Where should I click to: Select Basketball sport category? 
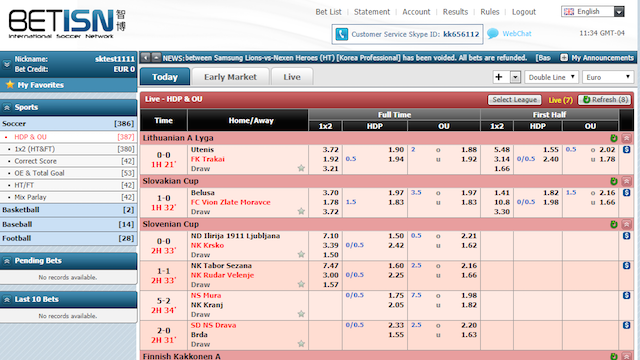68,210
